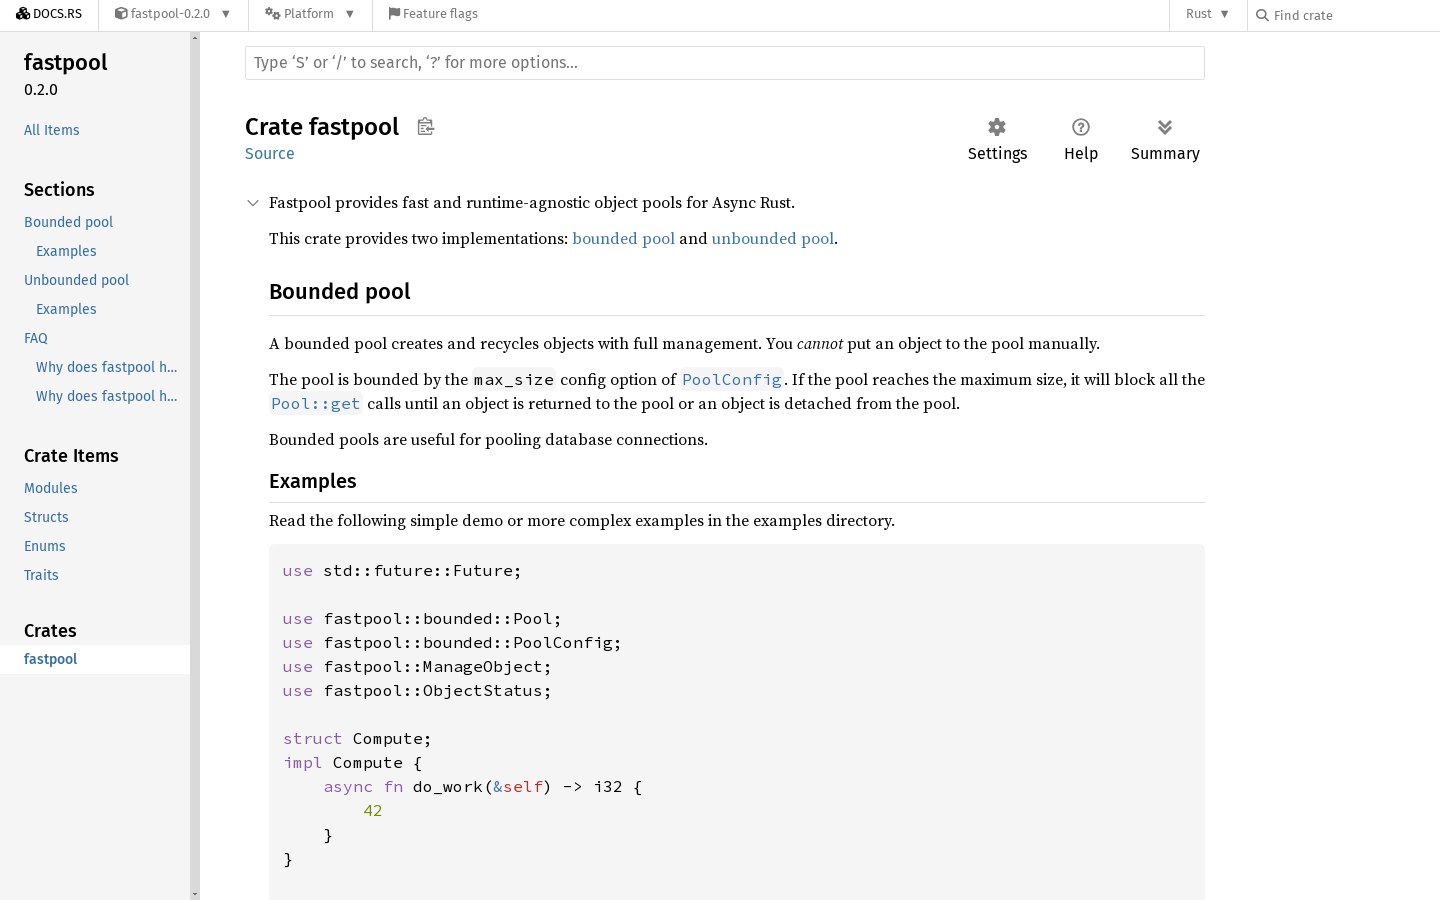Open Help with the question mark icon

click(x=1081, y=139)
